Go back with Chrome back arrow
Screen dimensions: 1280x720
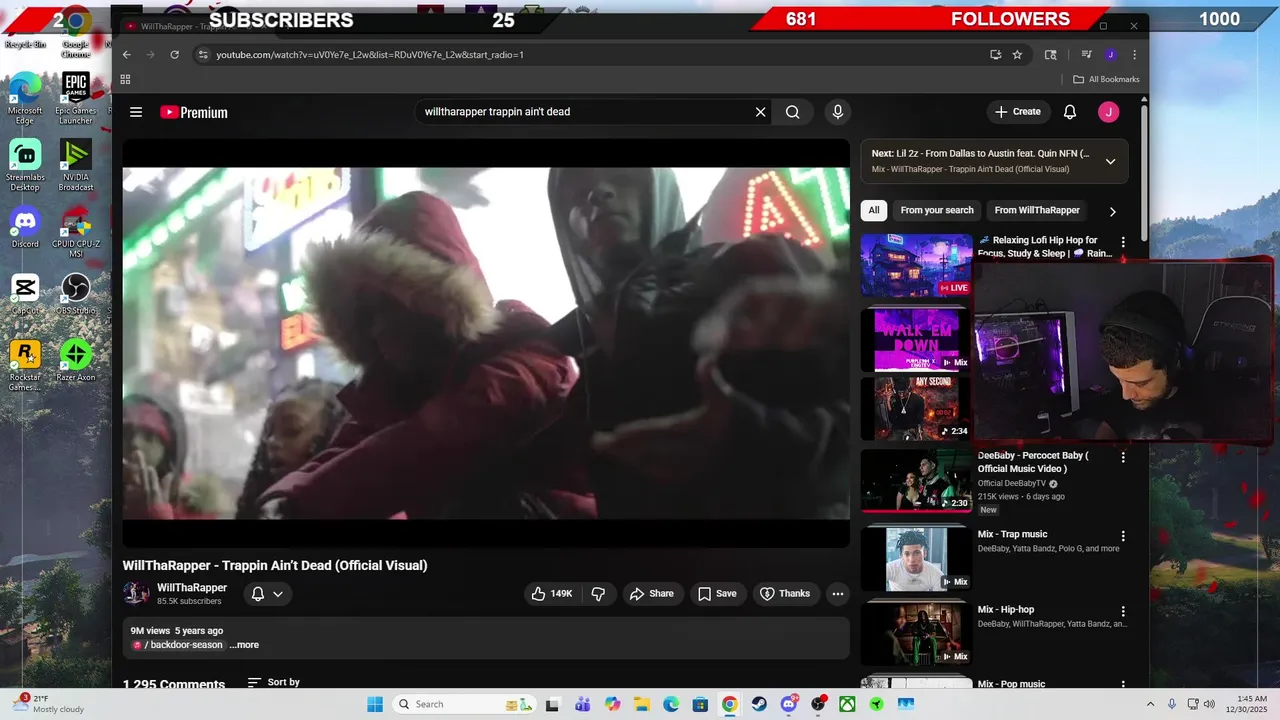(x=126, y=55)
